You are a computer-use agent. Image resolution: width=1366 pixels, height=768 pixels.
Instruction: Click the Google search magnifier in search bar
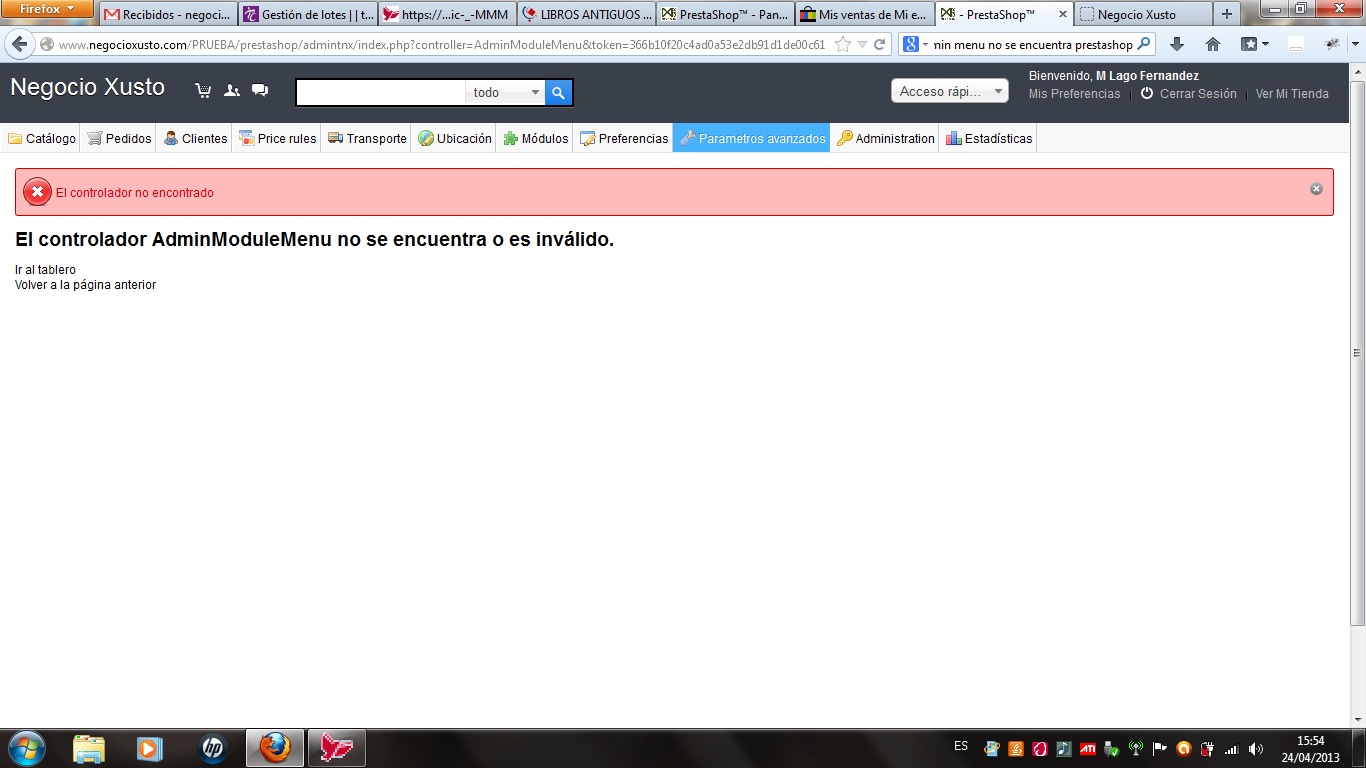click(1144, 44)
